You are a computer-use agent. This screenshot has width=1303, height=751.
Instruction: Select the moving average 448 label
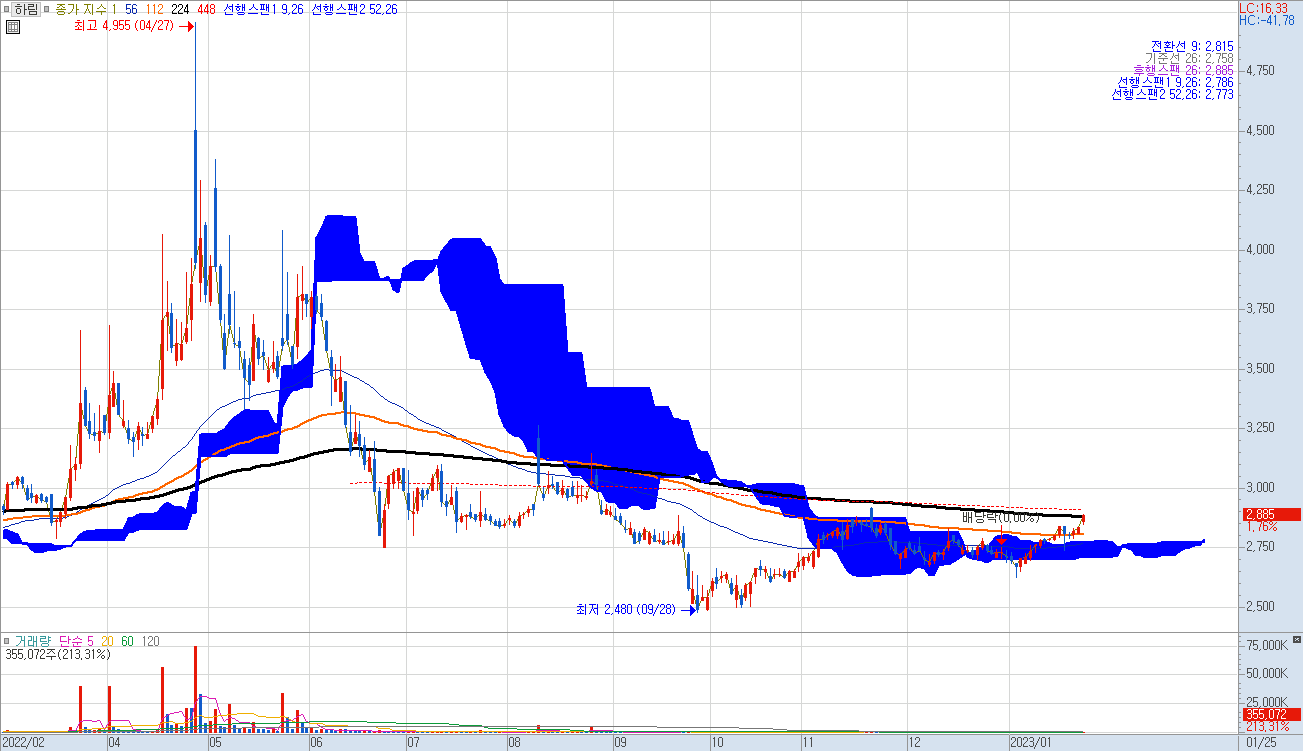pos(207,9)
